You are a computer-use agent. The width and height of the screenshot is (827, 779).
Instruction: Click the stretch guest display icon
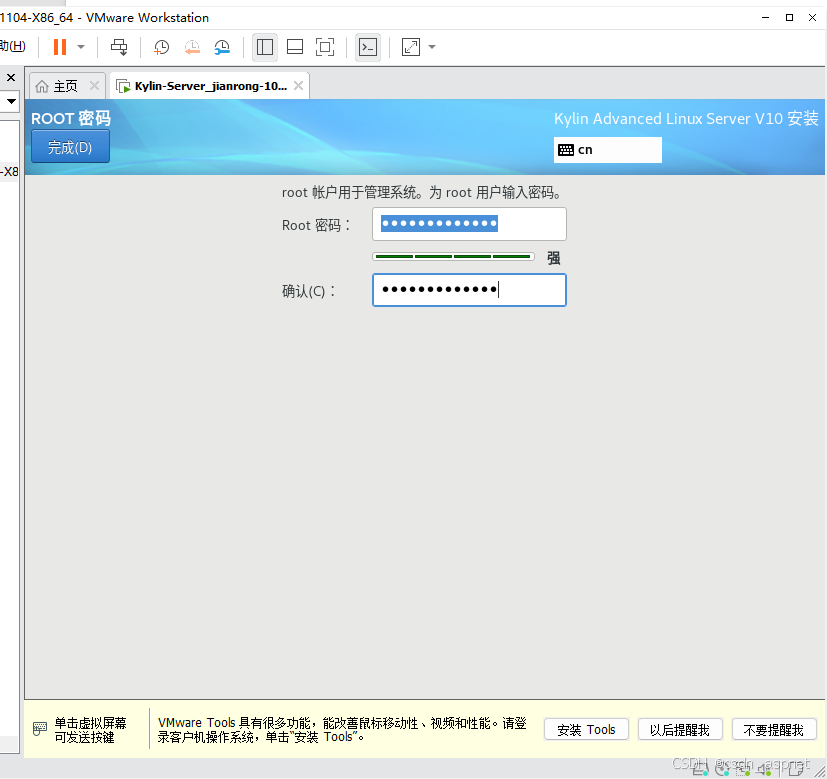(x=411, y=47)
